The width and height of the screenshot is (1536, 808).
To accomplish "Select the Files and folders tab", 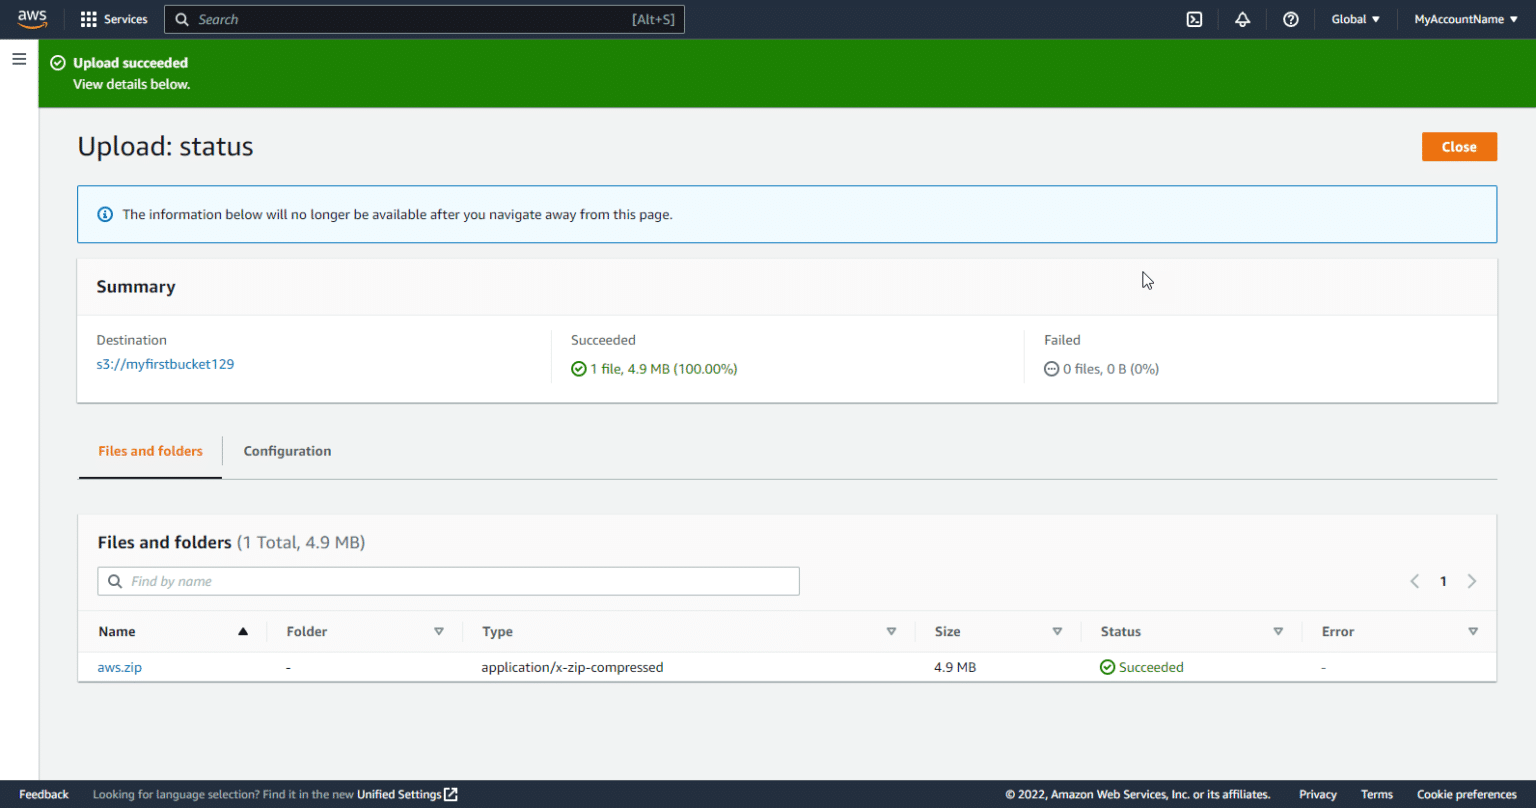I will pyautogui.click(x=150, y=451).
